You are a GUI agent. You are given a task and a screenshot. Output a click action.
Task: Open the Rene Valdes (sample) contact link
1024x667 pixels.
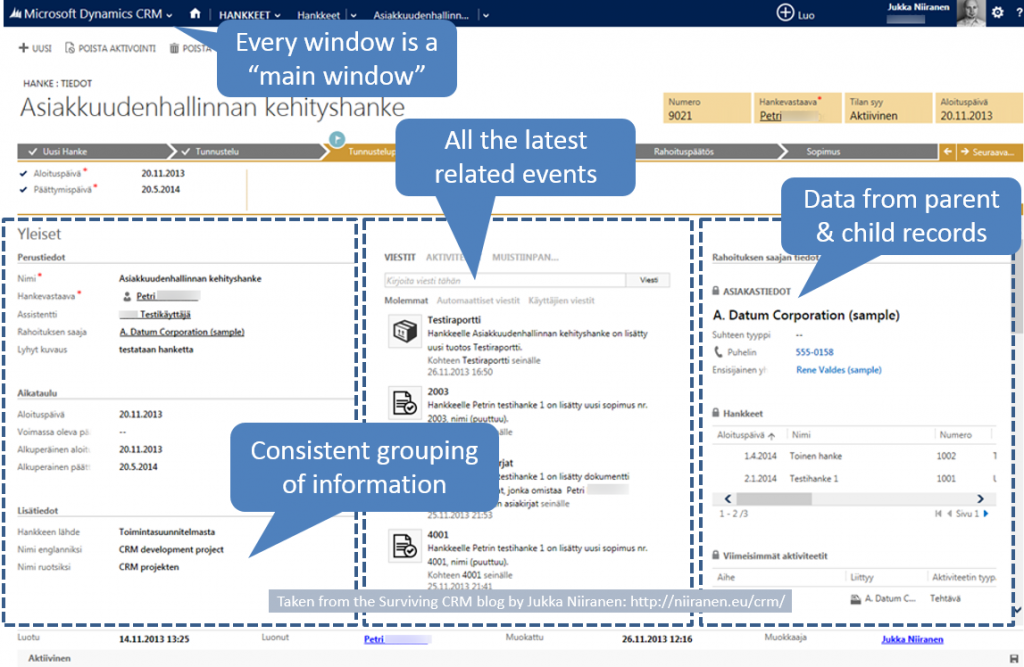838,369
